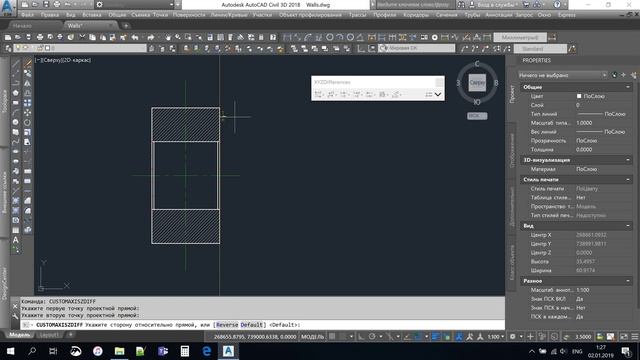
Task: Click the Cut scissors icon
Action: [x=82, y=38]
